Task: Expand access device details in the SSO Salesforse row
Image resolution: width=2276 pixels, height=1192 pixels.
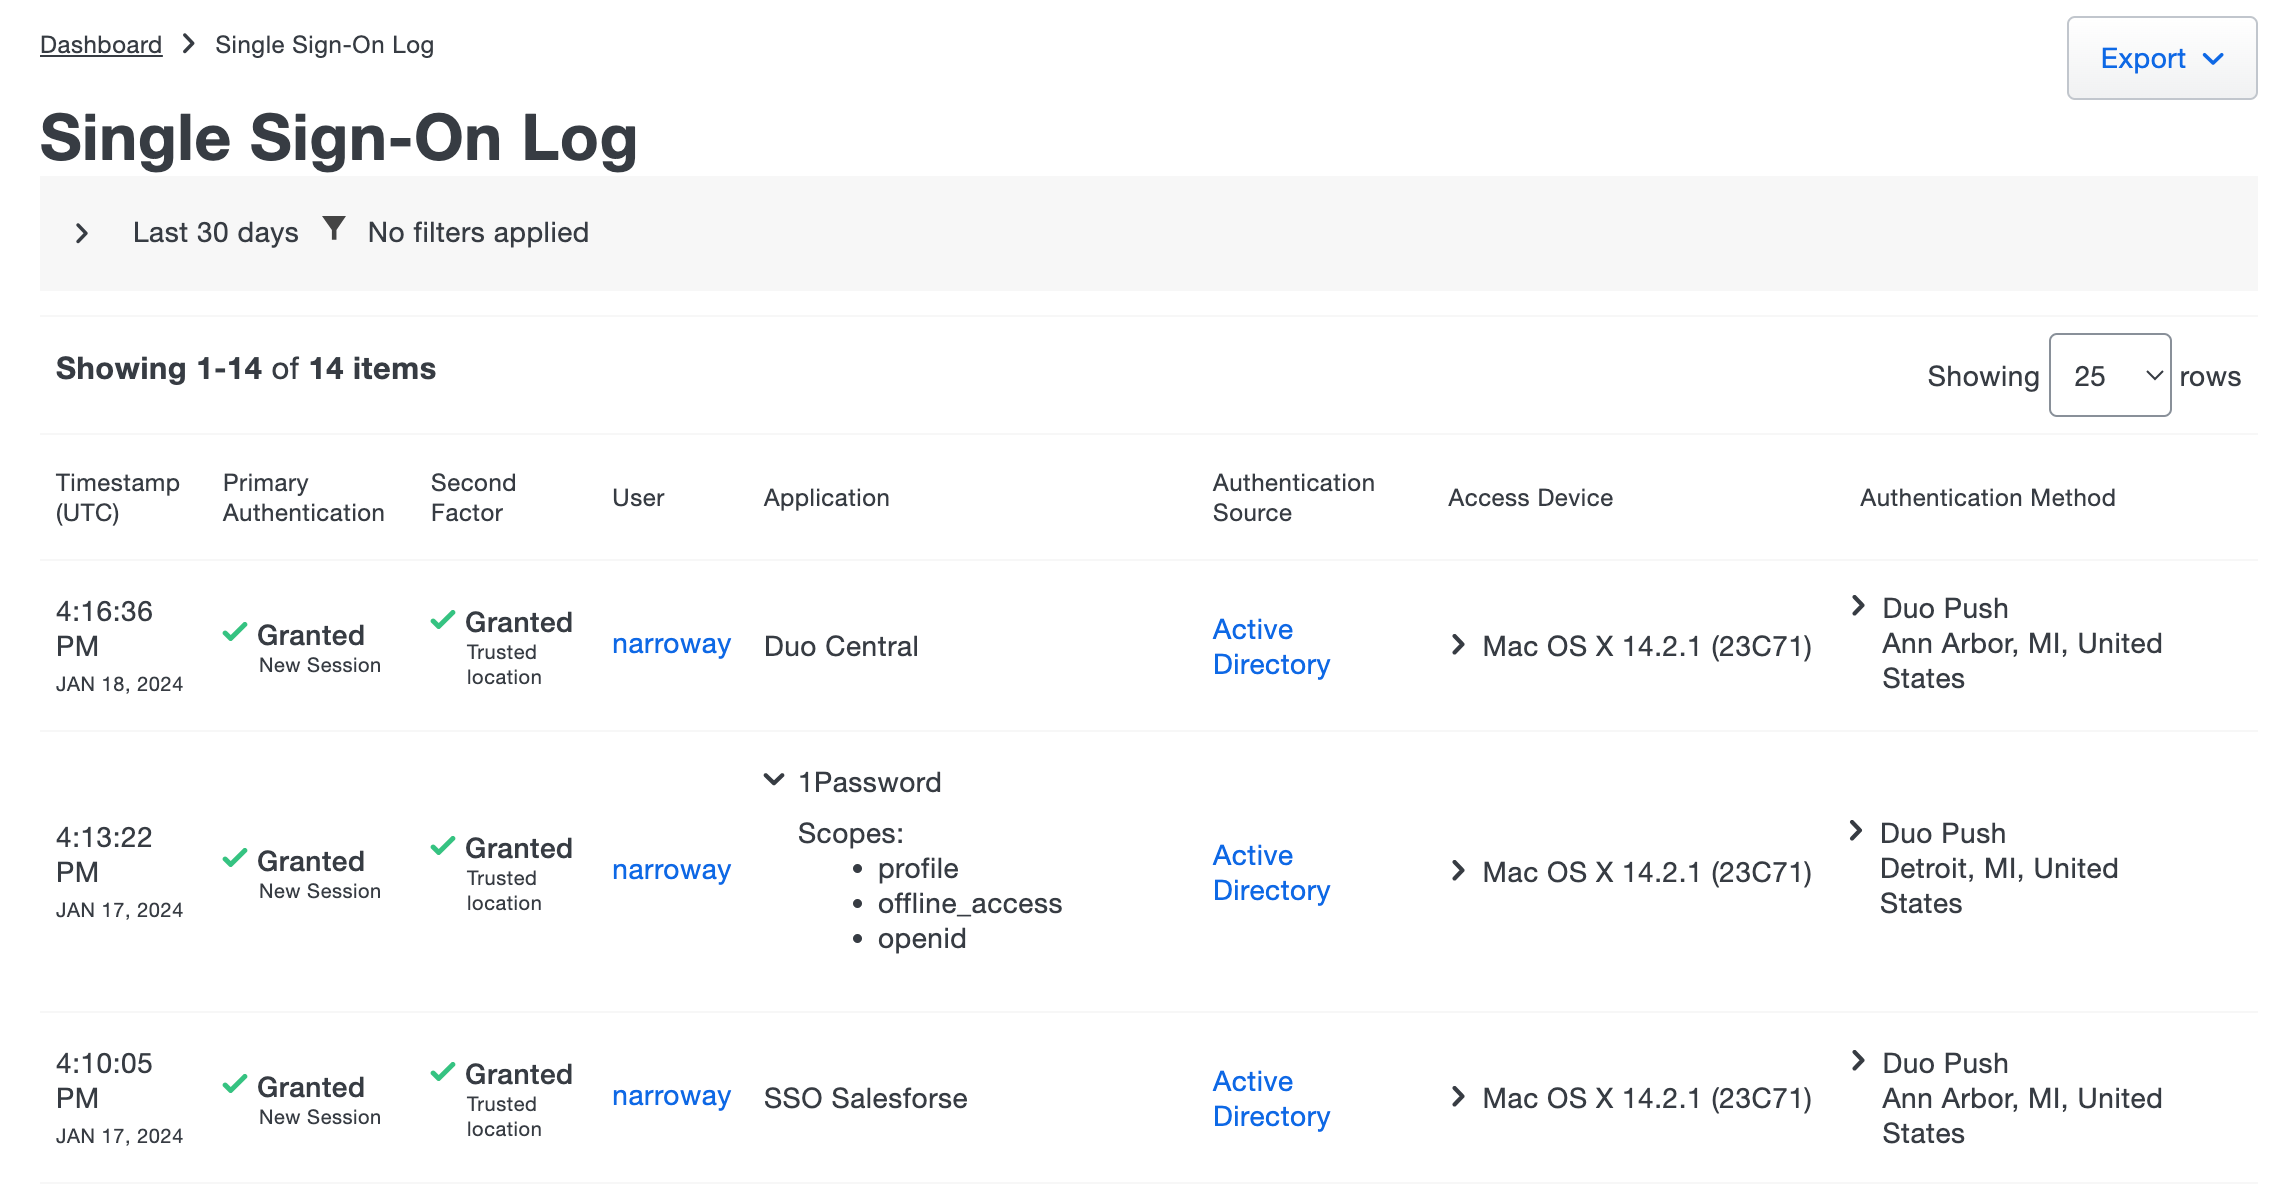Action: [1458, 1097]
